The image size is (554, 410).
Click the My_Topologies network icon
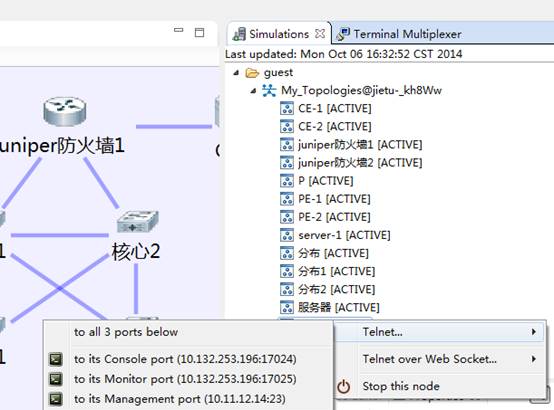pyautogui.click(x=269, y=90)
